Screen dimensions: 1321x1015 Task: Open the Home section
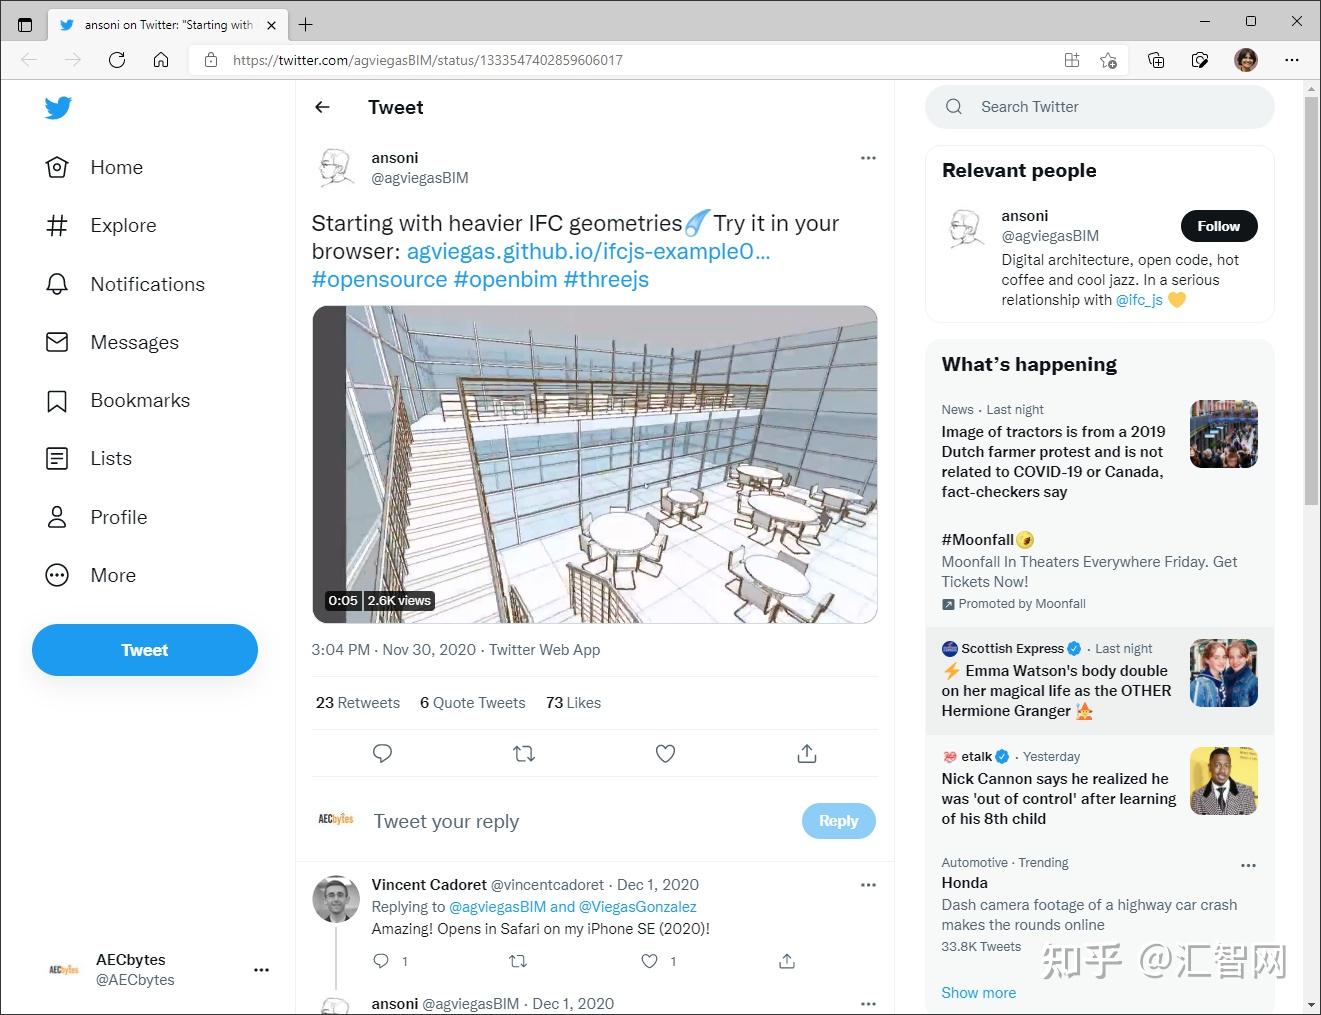(x=95, y=167)
